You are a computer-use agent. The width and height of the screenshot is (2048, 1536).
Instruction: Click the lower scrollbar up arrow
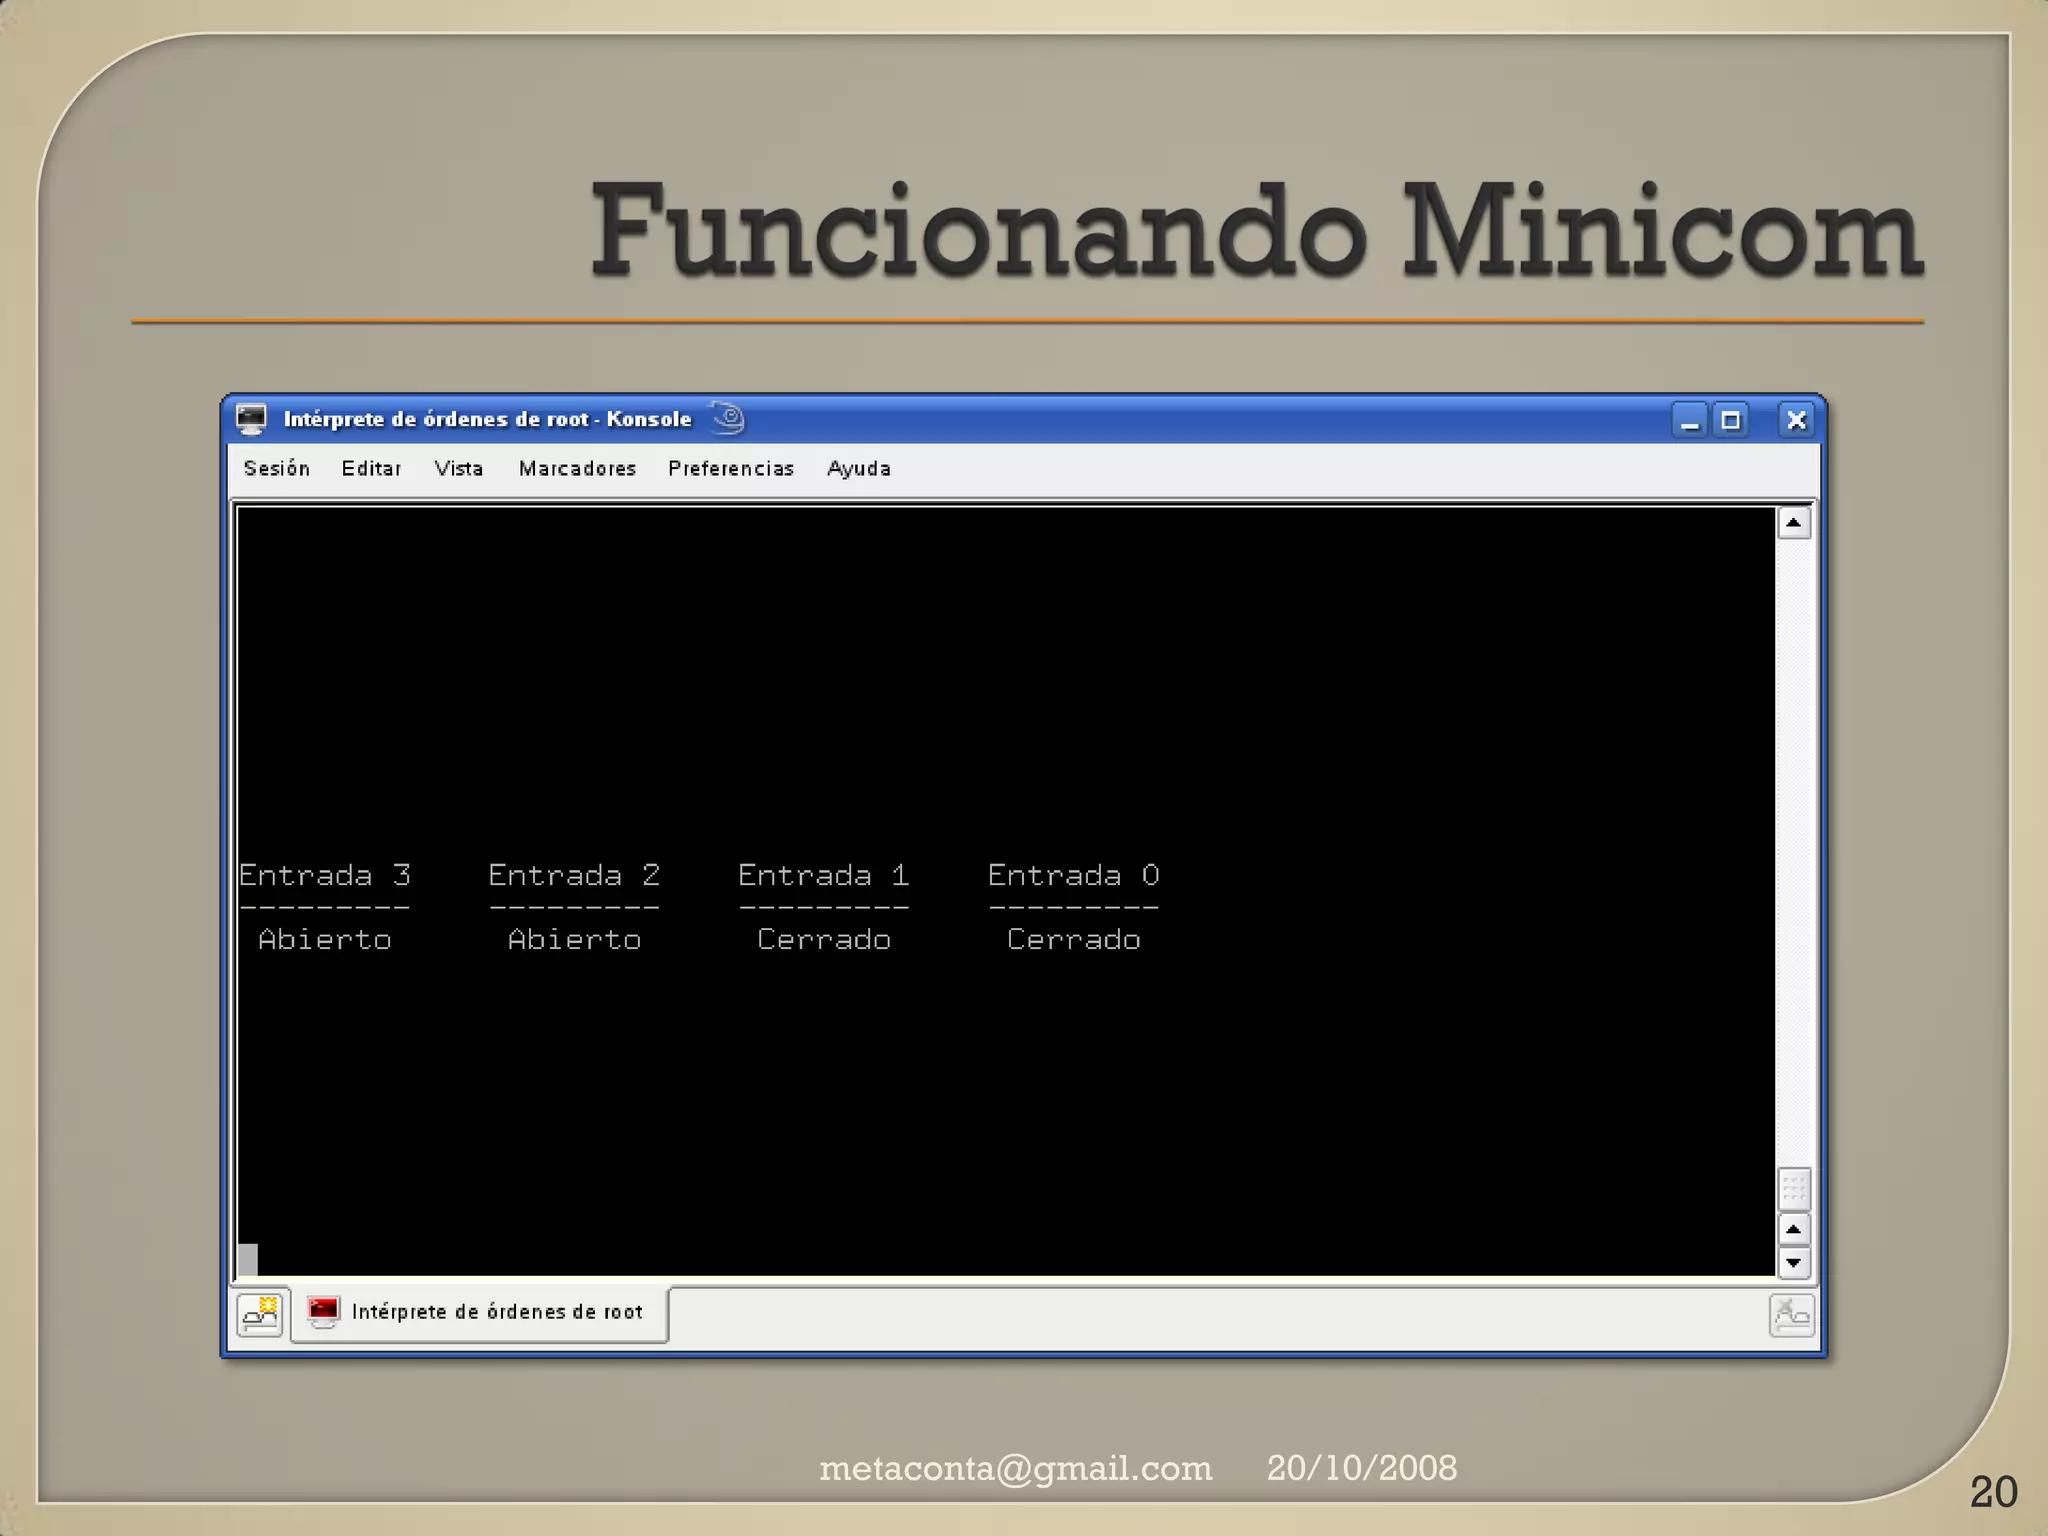(1794, 1229)
